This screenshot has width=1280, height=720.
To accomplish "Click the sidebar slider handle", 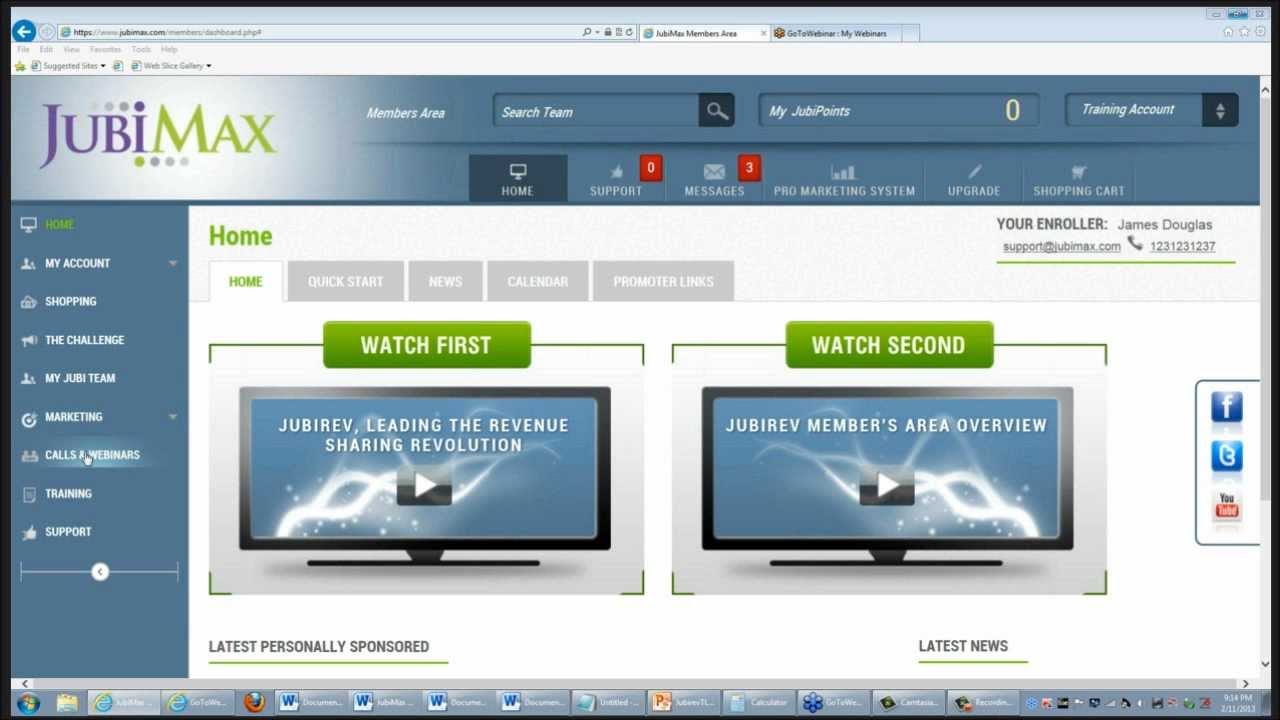I will tap(100, 572).
